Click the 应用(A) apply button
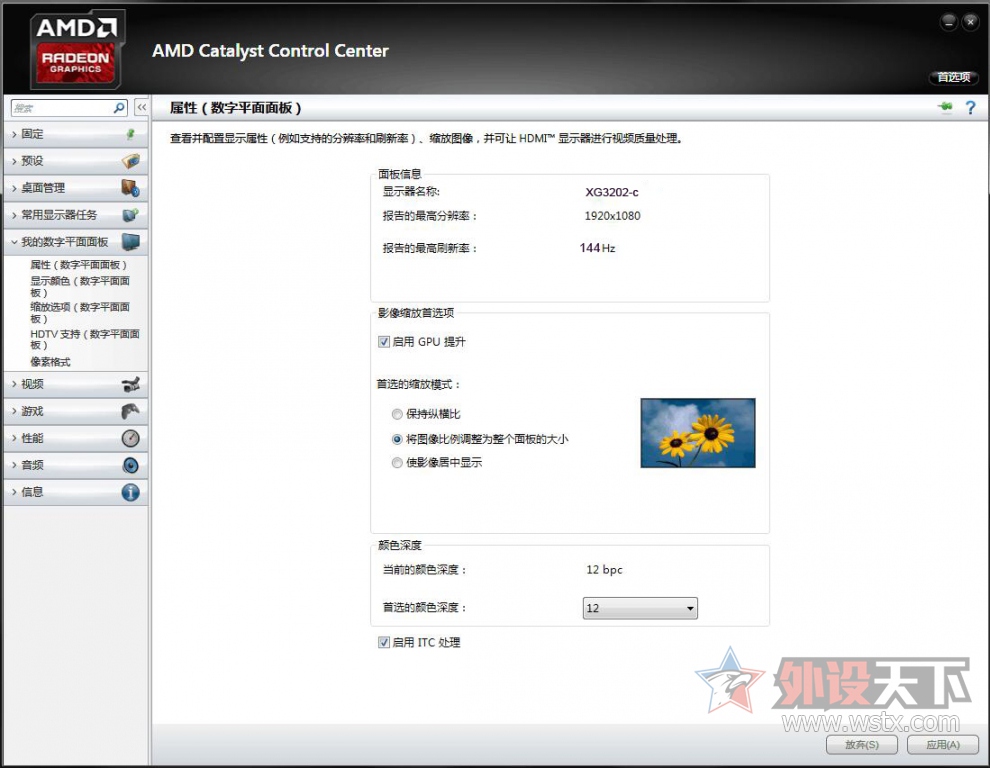 [x=943, y=745]
